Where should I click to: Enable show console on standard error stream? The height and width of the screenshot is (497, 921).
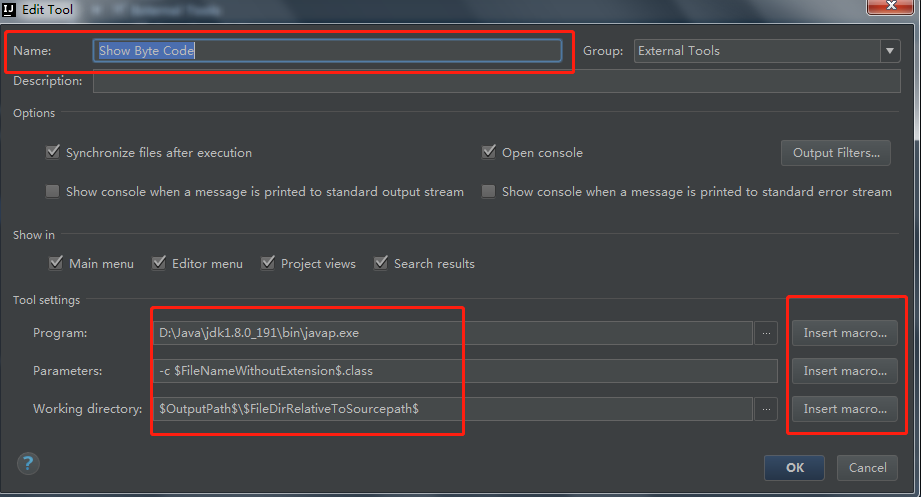point(489,192)
